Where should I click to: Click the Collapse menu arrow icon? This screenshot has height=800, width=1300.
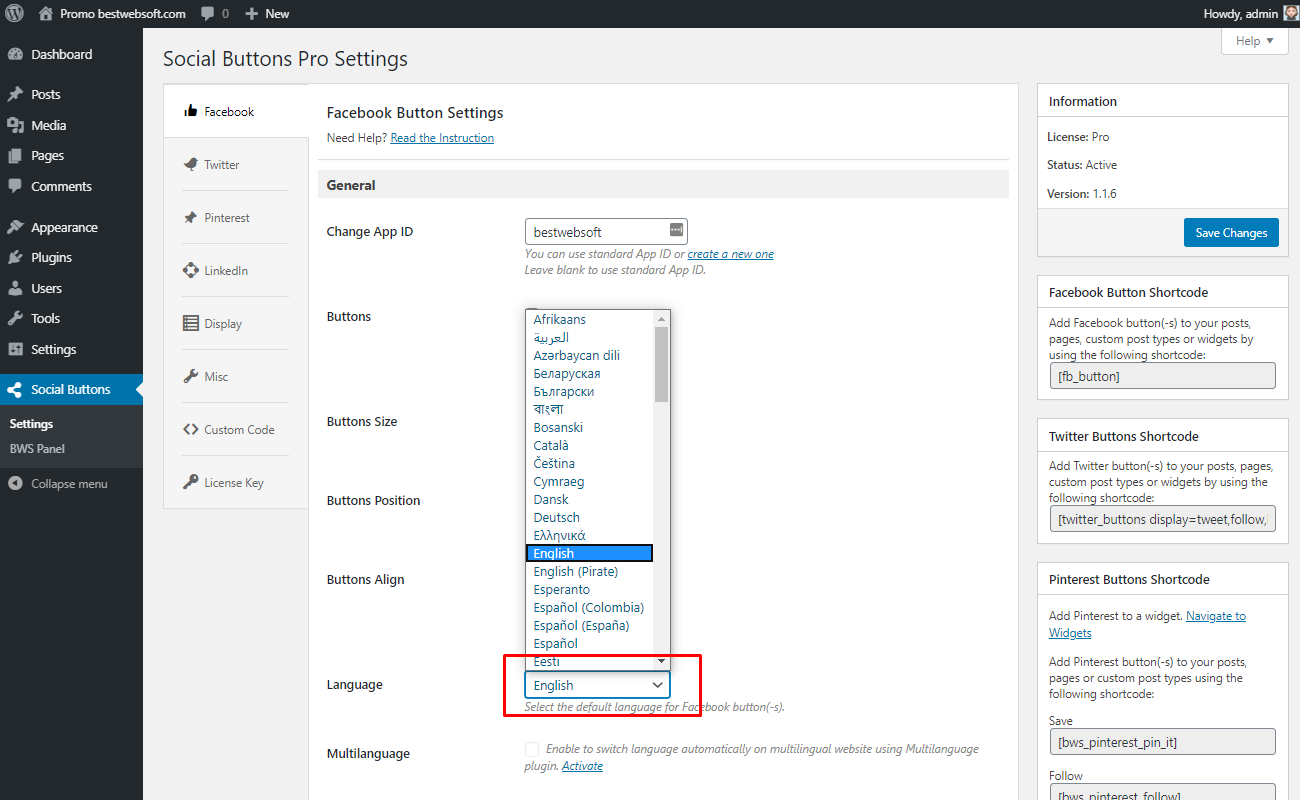15,484
